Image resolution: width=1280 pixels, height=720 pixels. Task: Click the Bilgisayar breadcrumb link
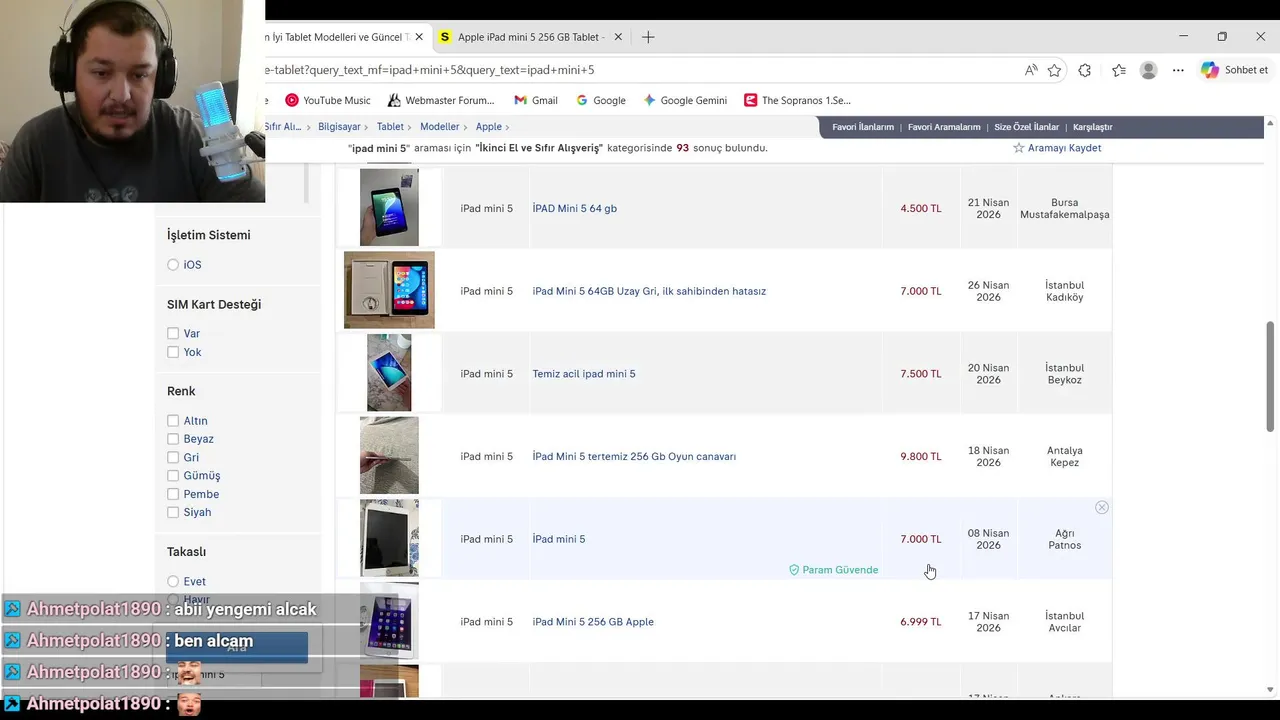click(x=339, y=127)
